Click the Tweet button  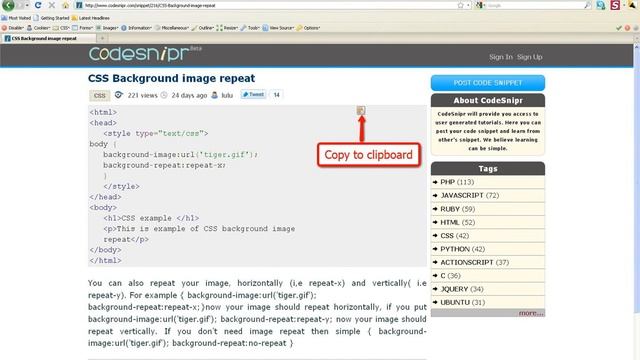tap(253, 95)
